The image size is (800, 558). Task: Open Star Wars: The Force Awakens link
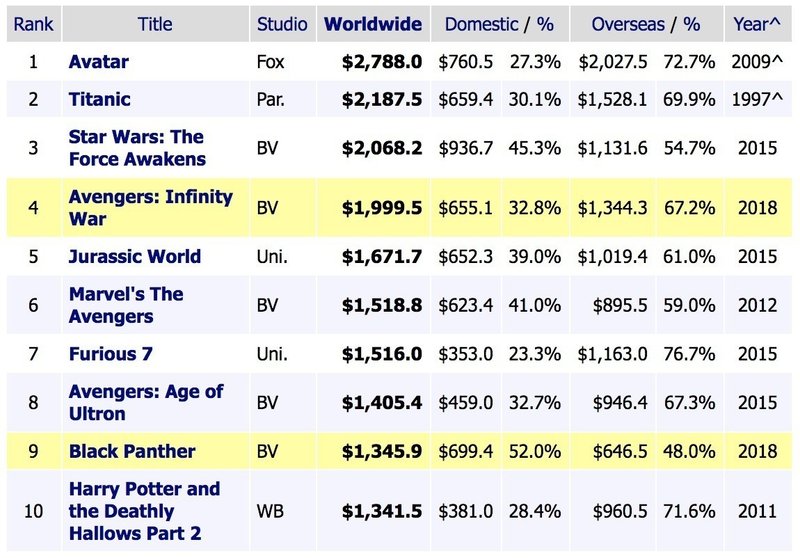coord(137,148)
